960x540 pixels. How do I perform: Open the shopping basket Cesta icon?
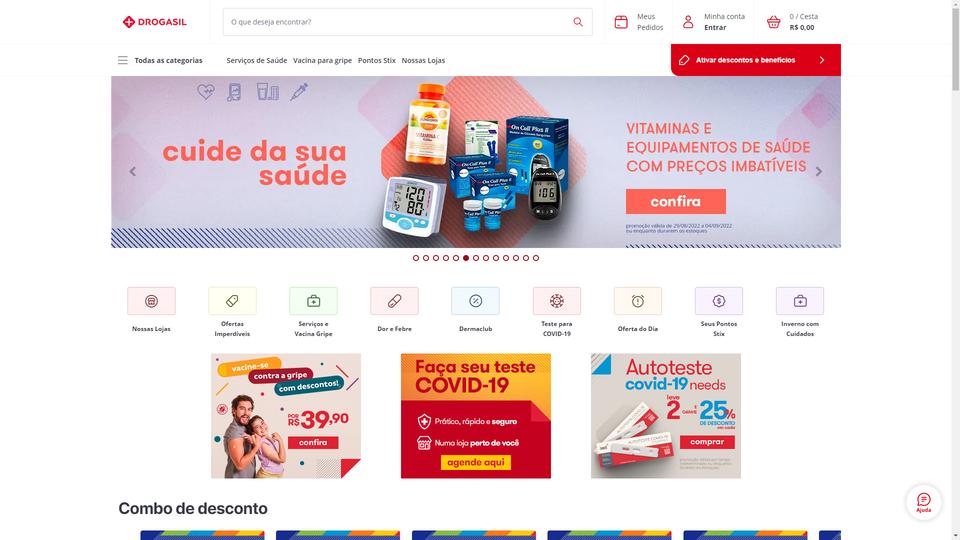click(773, 22)
